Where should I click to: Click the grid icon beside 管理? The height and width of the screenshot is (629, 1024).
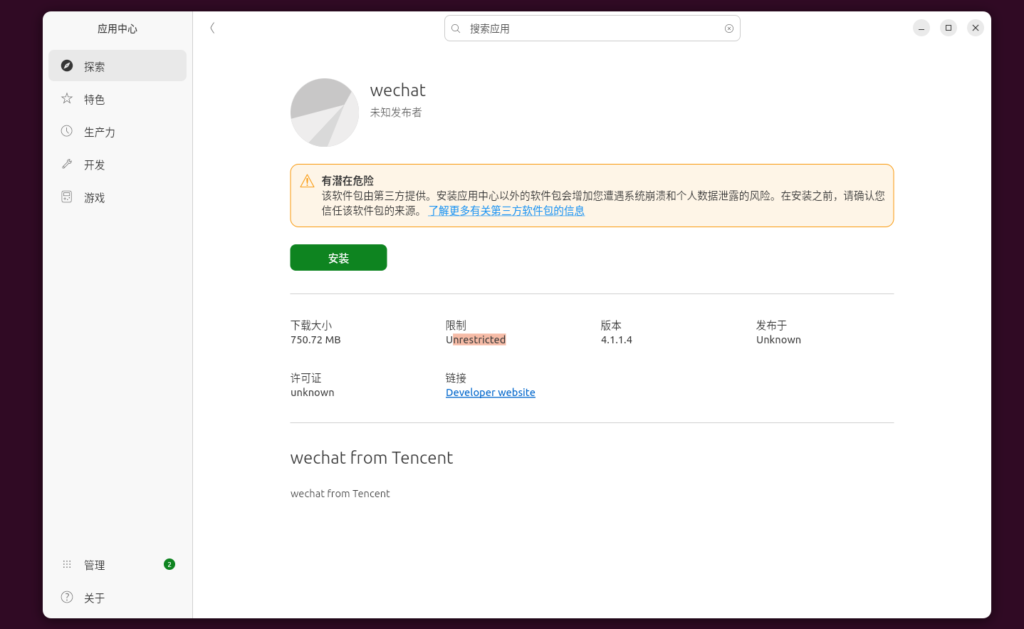point(67,564)
